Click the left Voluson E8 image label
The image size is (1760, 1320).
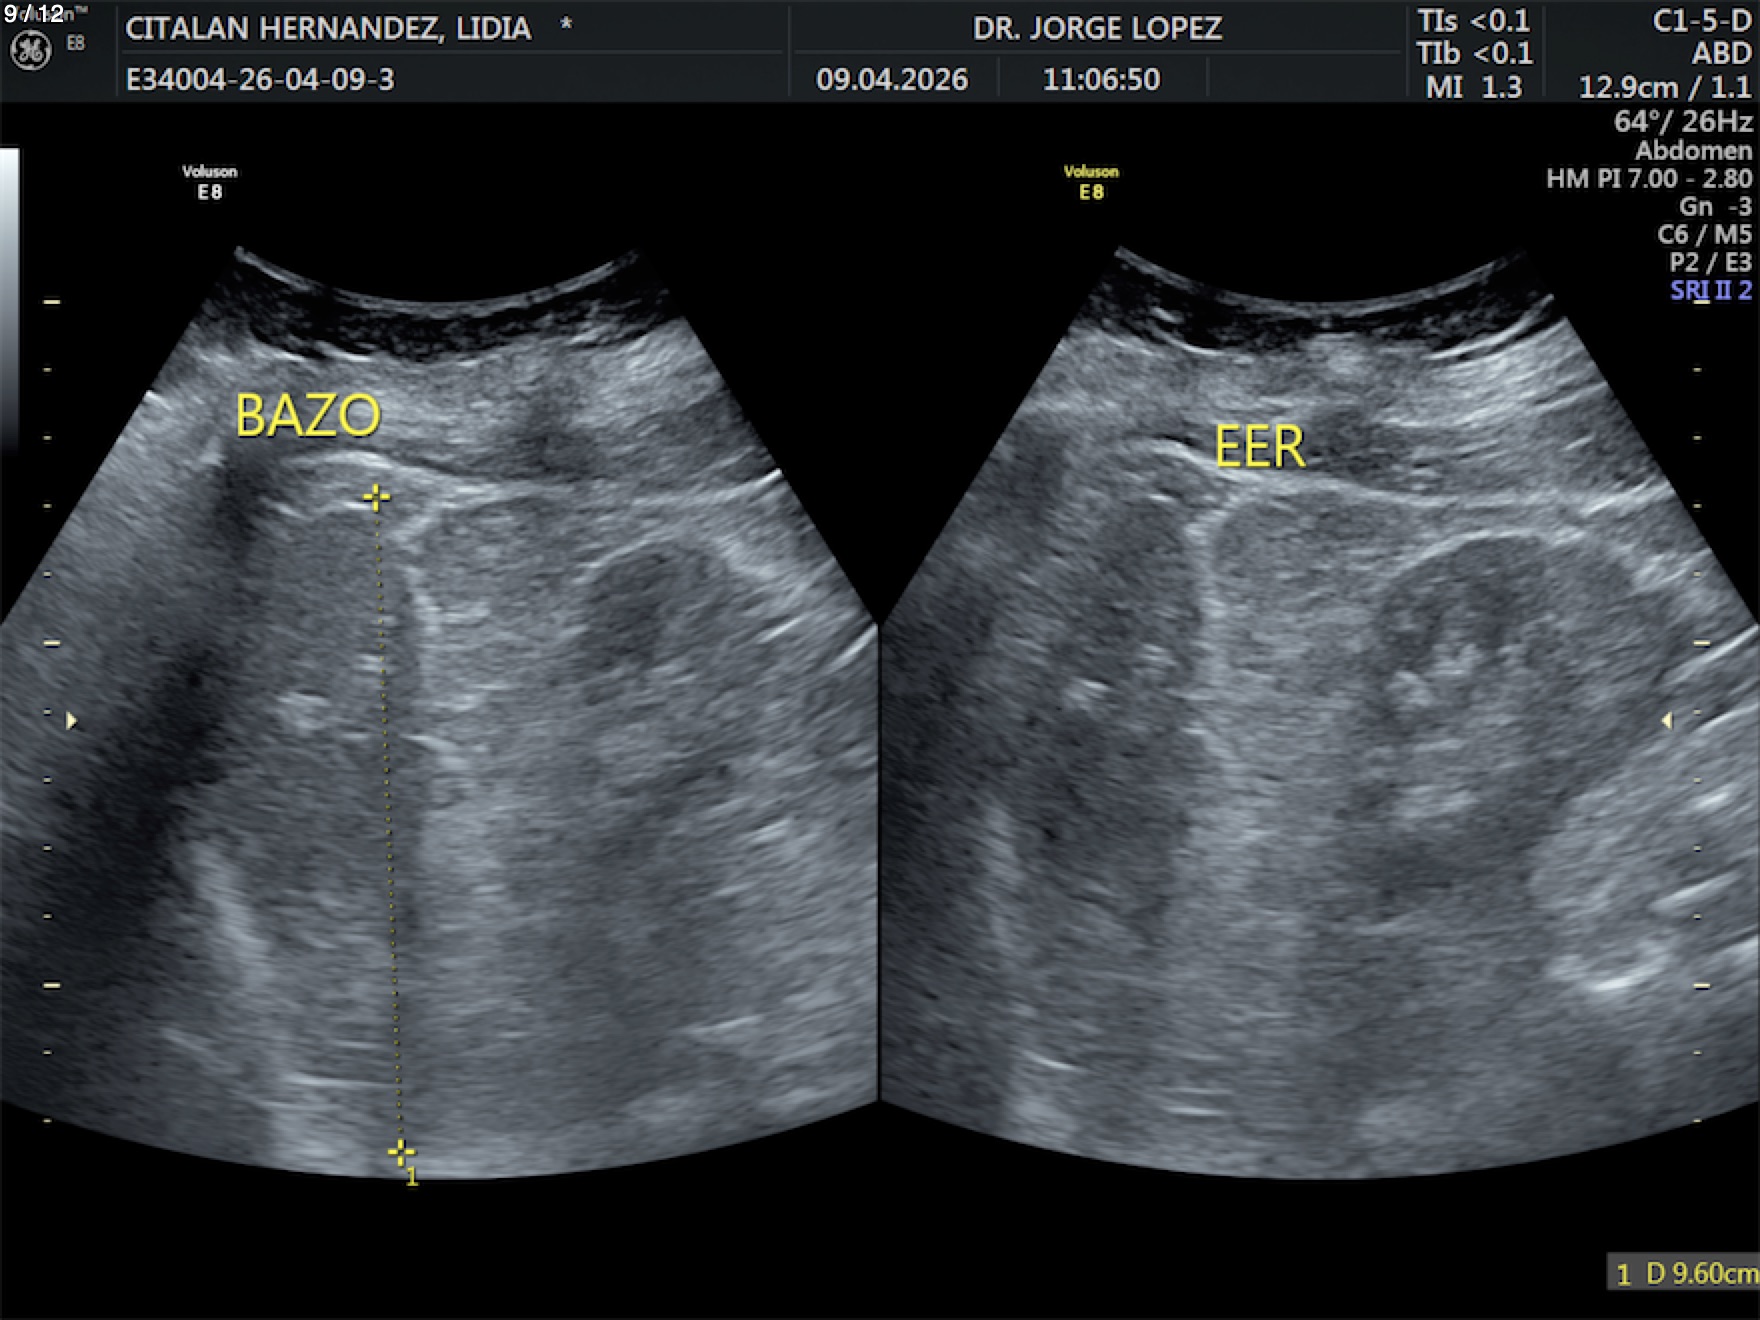point(209,182)
